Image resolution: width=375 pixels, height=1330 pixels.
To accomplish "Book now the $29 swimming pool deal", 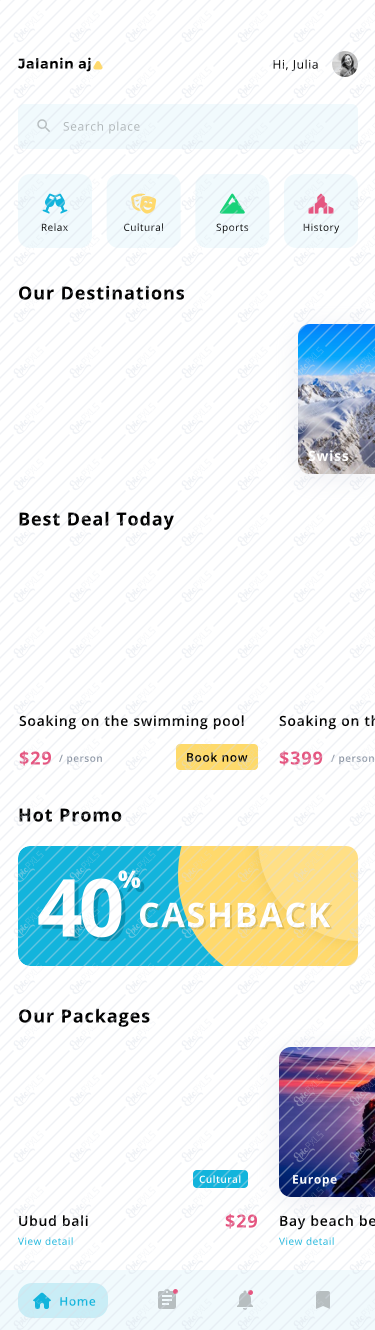I will [217, 757].
